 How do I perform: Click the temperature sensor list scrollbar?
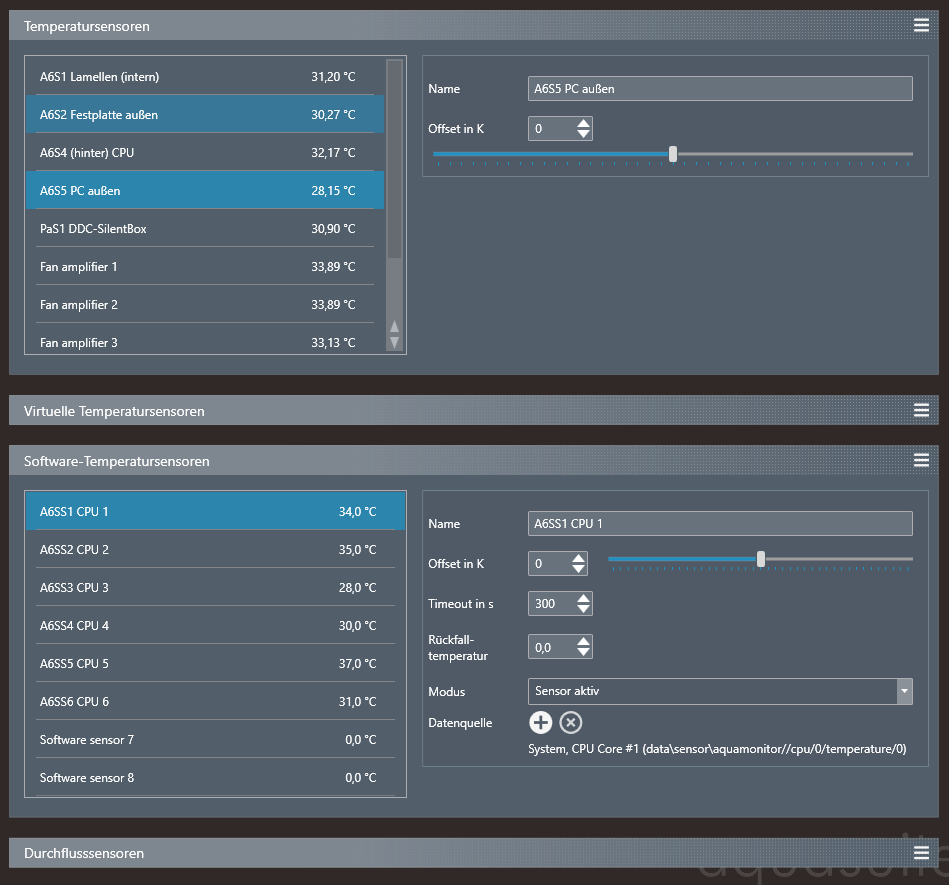click(394, 160)
